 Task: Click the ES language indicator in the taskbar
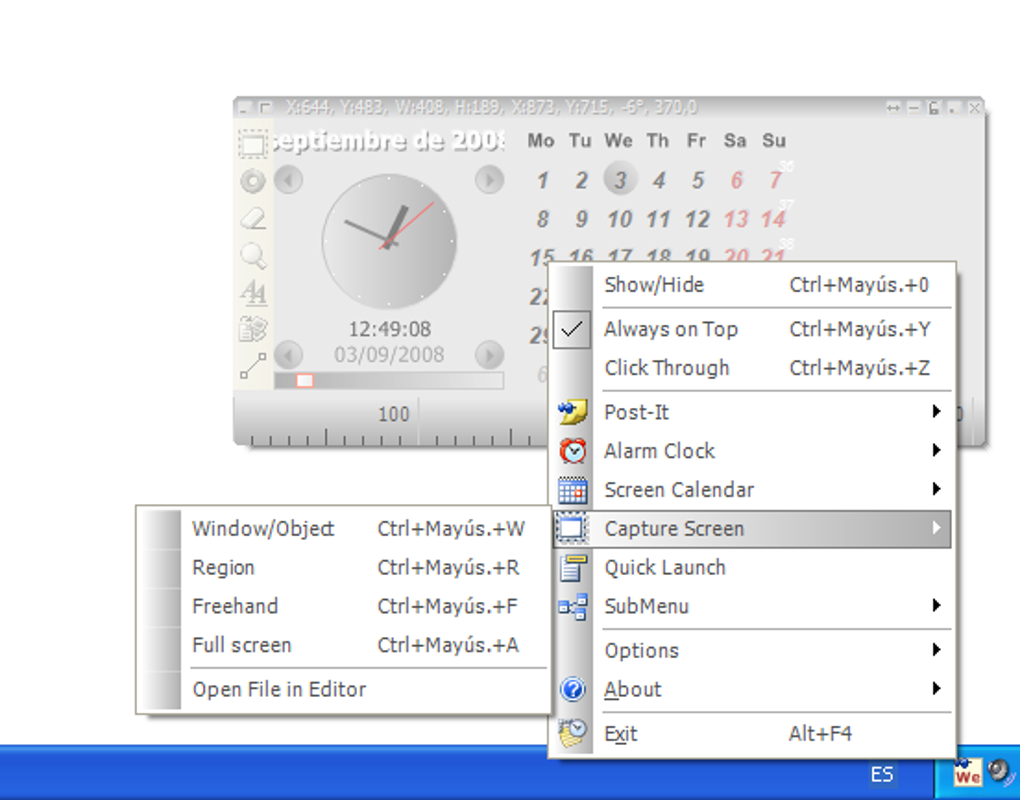[x=881, y=774]
